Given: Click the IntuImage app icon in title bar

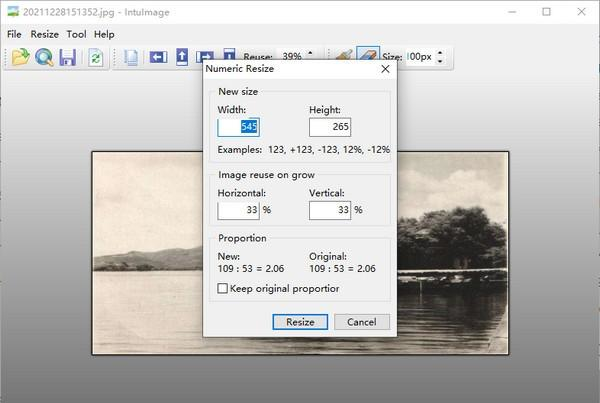Looking at the screenshot, I should click(13, 11).
